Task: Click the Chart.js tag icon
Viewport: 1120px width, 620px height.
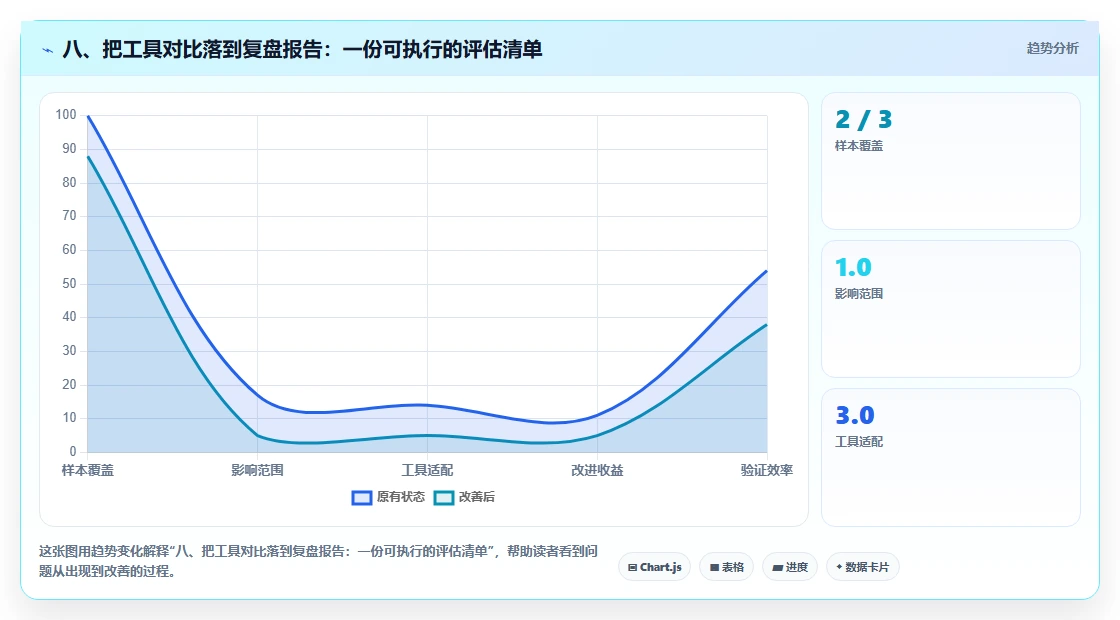Action: click(632, 568)
